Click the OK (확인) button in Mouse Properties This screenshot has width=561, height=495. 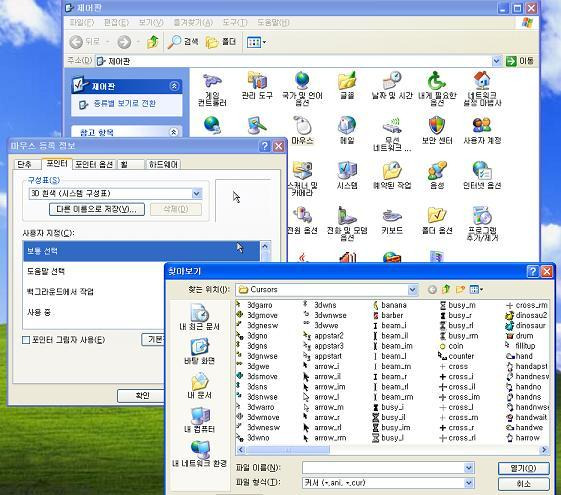point(142,396)
